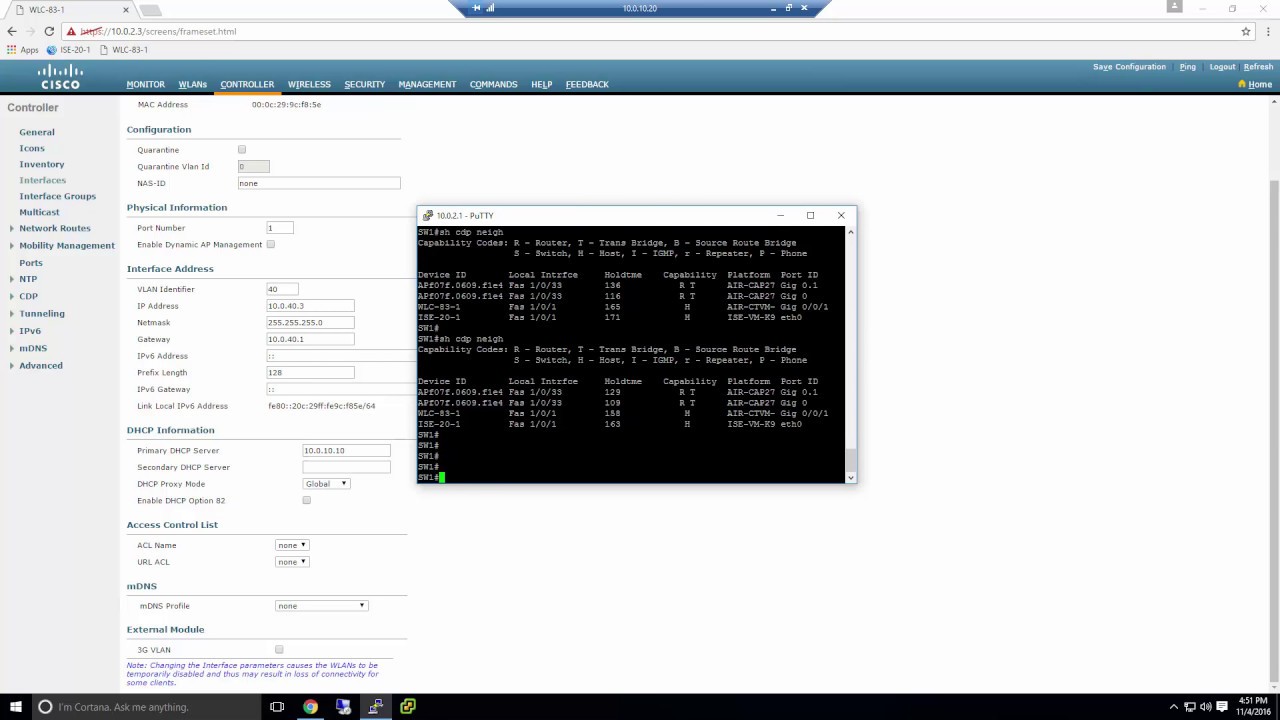1280x720 pixels.
Task: Pin the remote desktop connection bar
Action: click(476, 8)
